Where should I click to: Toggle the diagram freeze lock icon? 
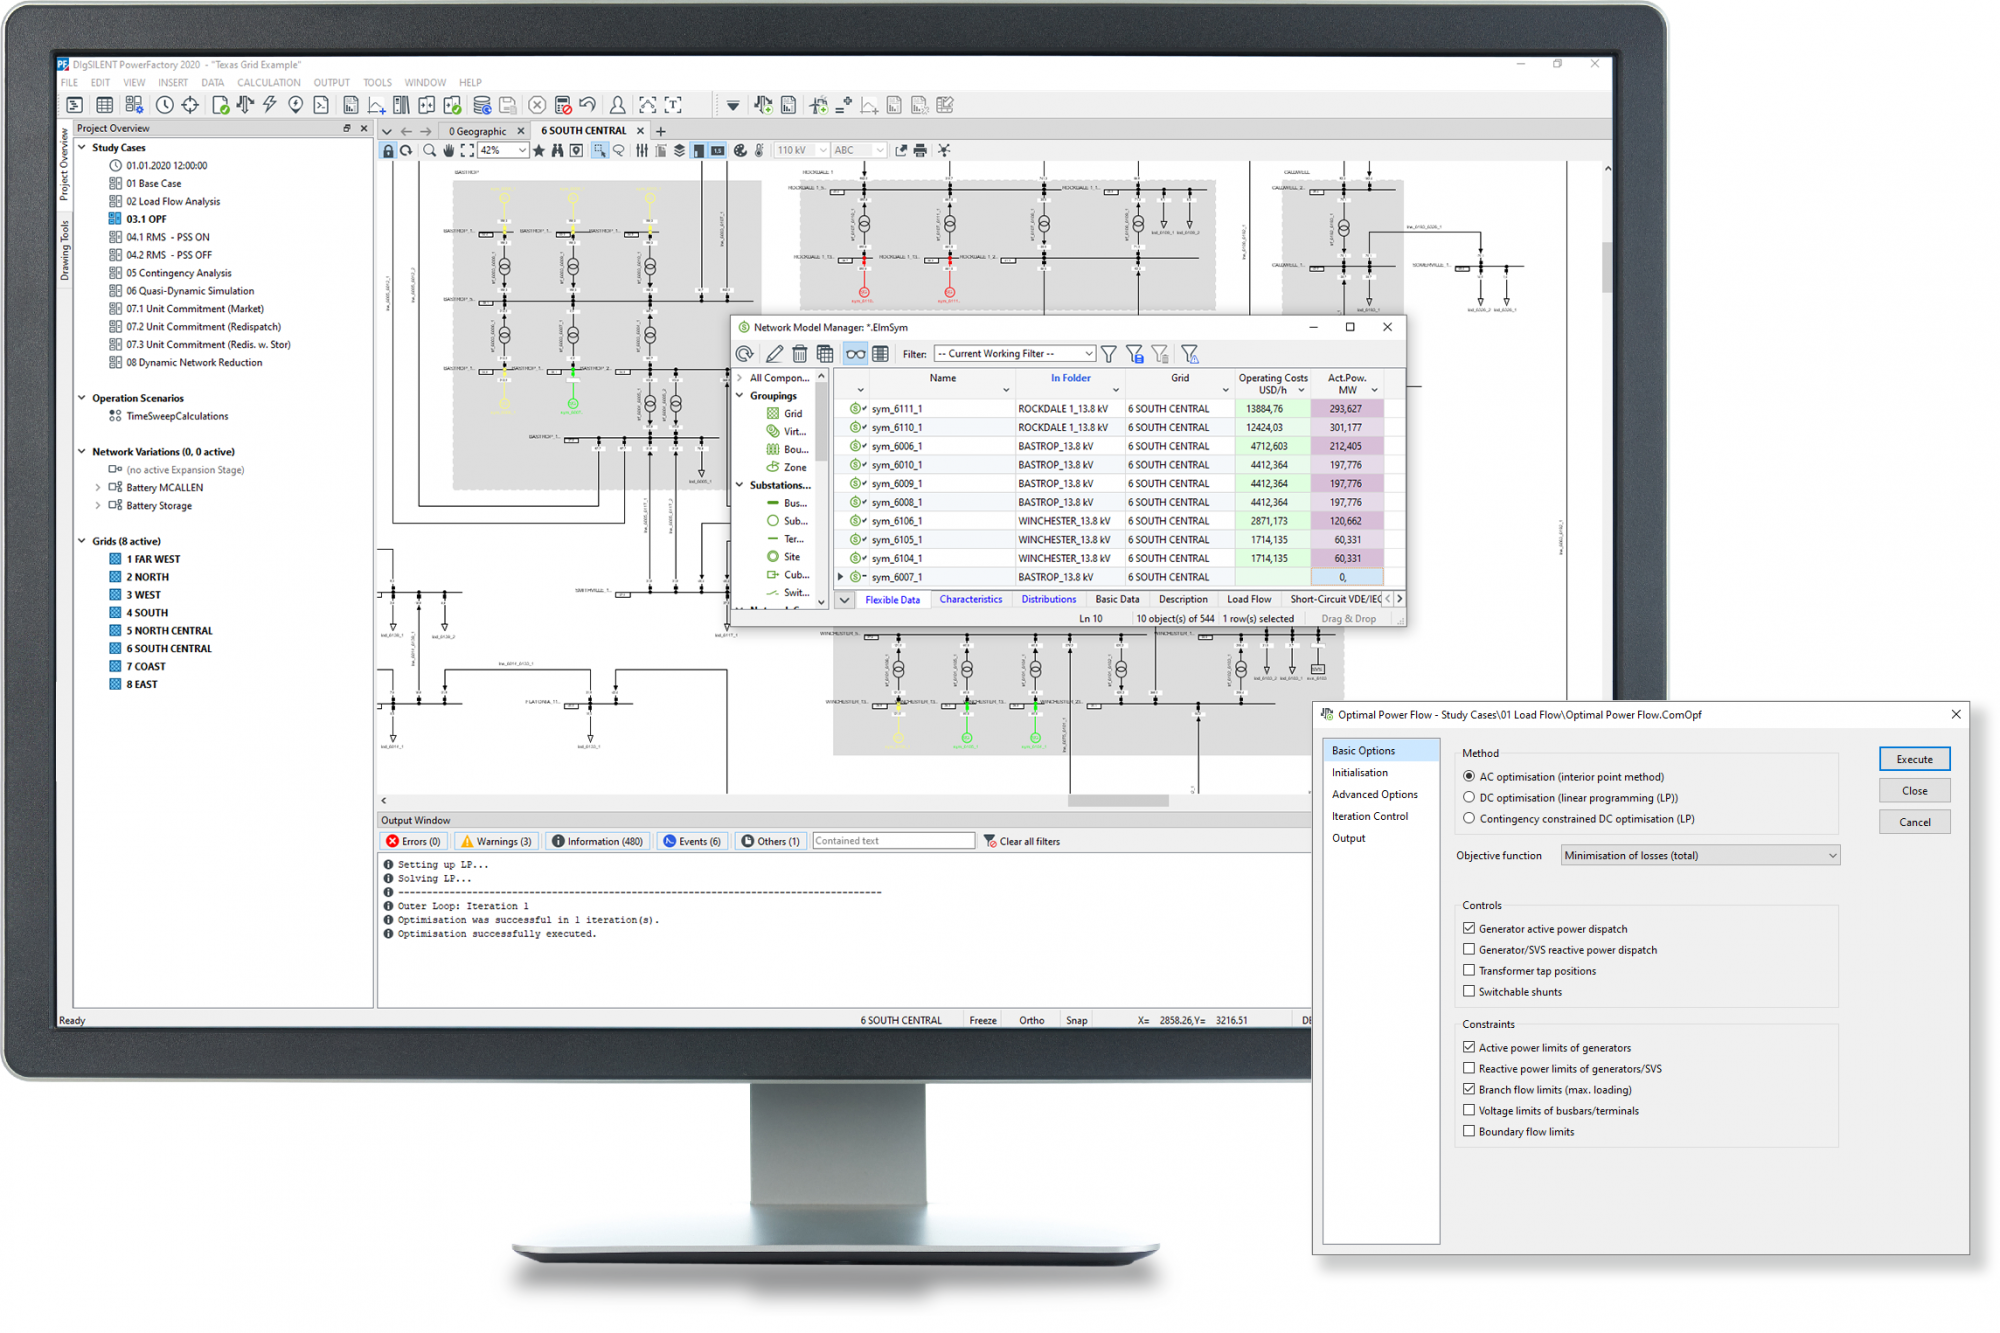388,151
